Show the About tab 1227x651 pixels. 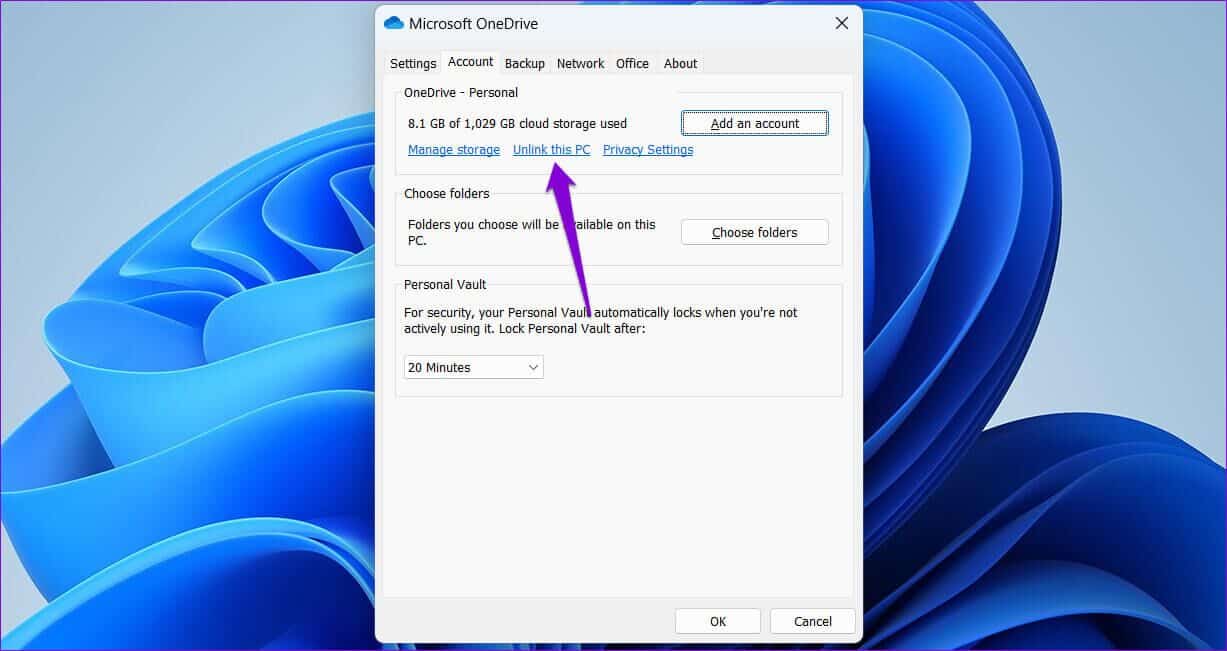tap(680, 63)
